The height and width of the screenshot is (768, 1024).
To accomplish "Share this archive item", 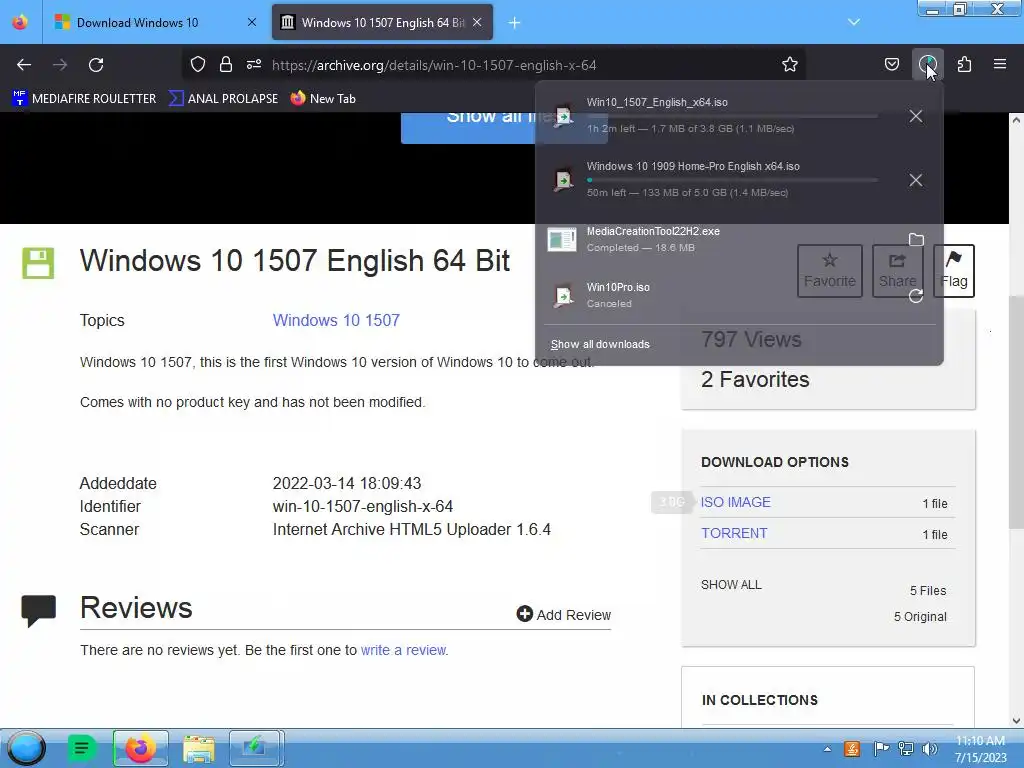I will pyautogui.click(x=897, y=270).
